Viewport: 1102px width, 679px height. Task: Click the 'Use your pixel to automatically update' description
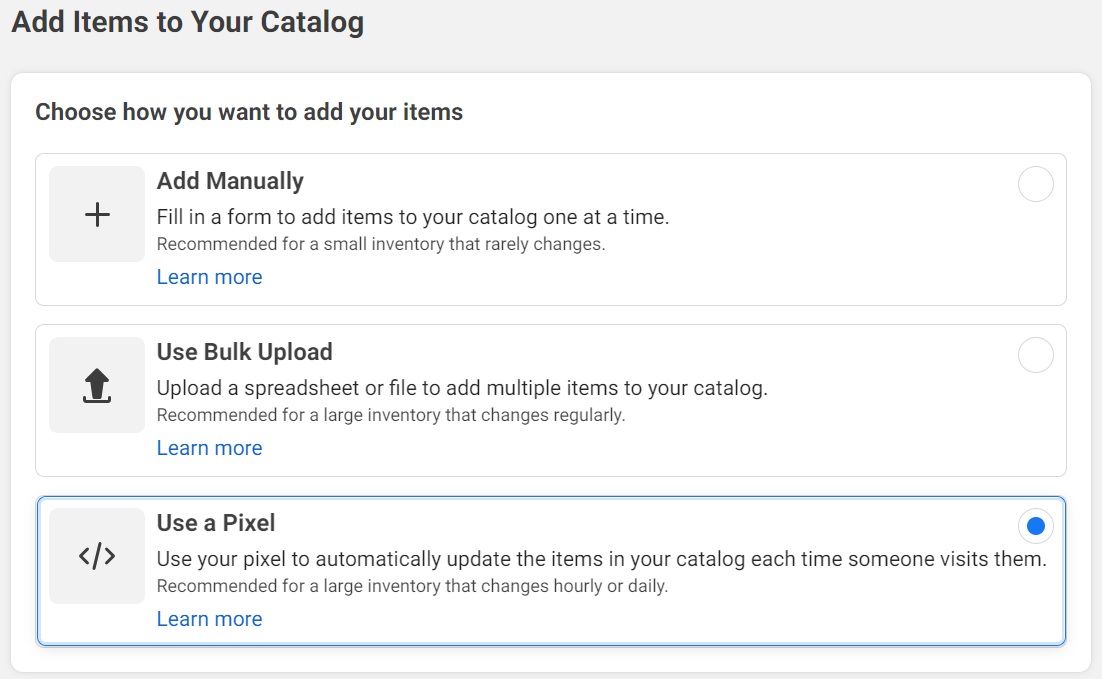(601, 558)
